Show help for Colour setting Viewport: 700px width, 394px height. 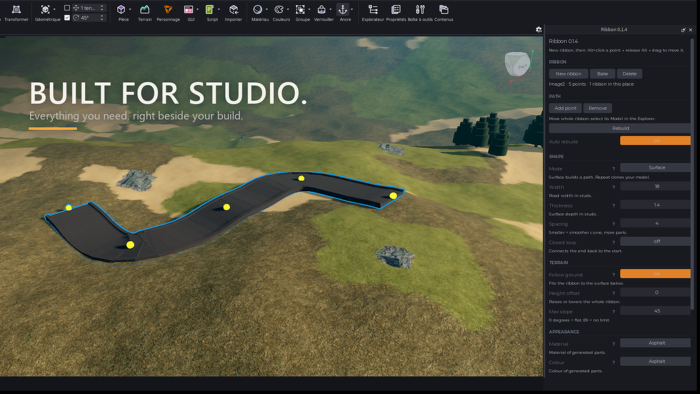tap(613, 362)
